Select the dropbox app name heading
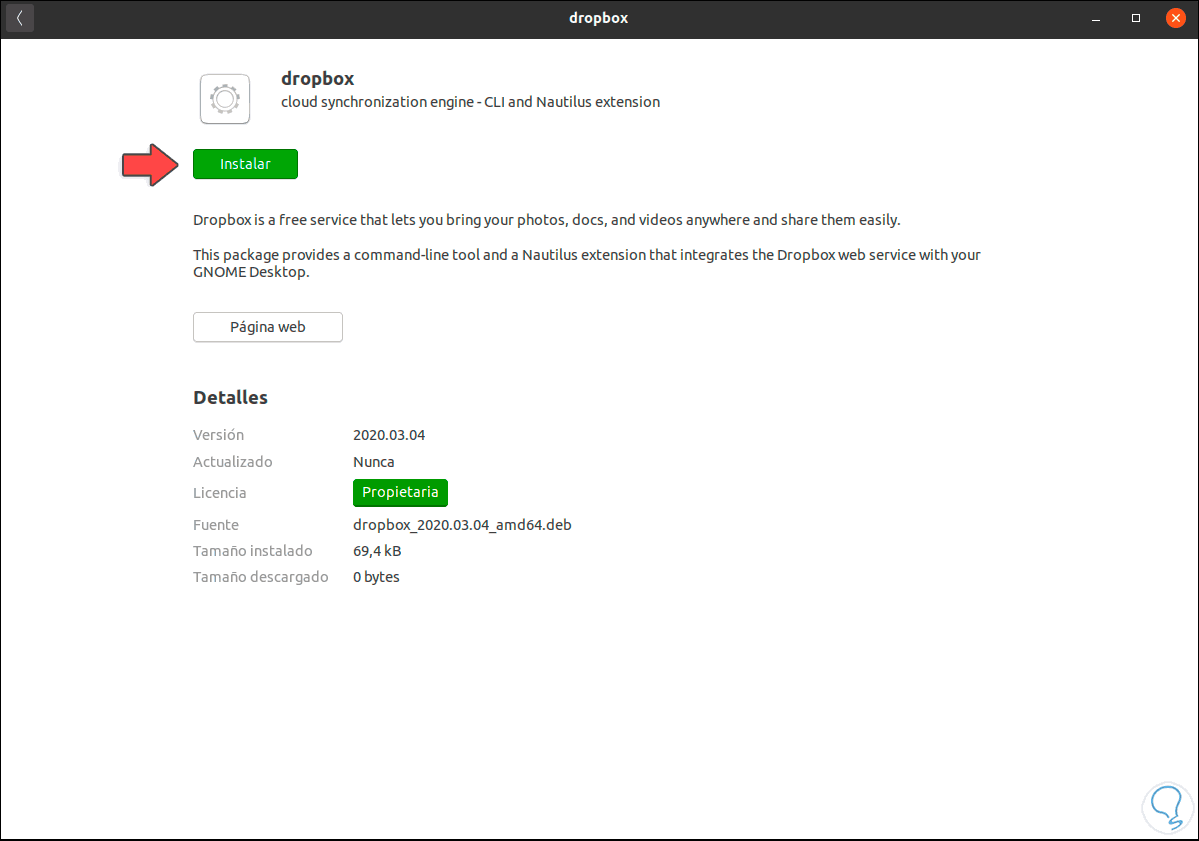The image size is (1199, 841). [317, 79]
